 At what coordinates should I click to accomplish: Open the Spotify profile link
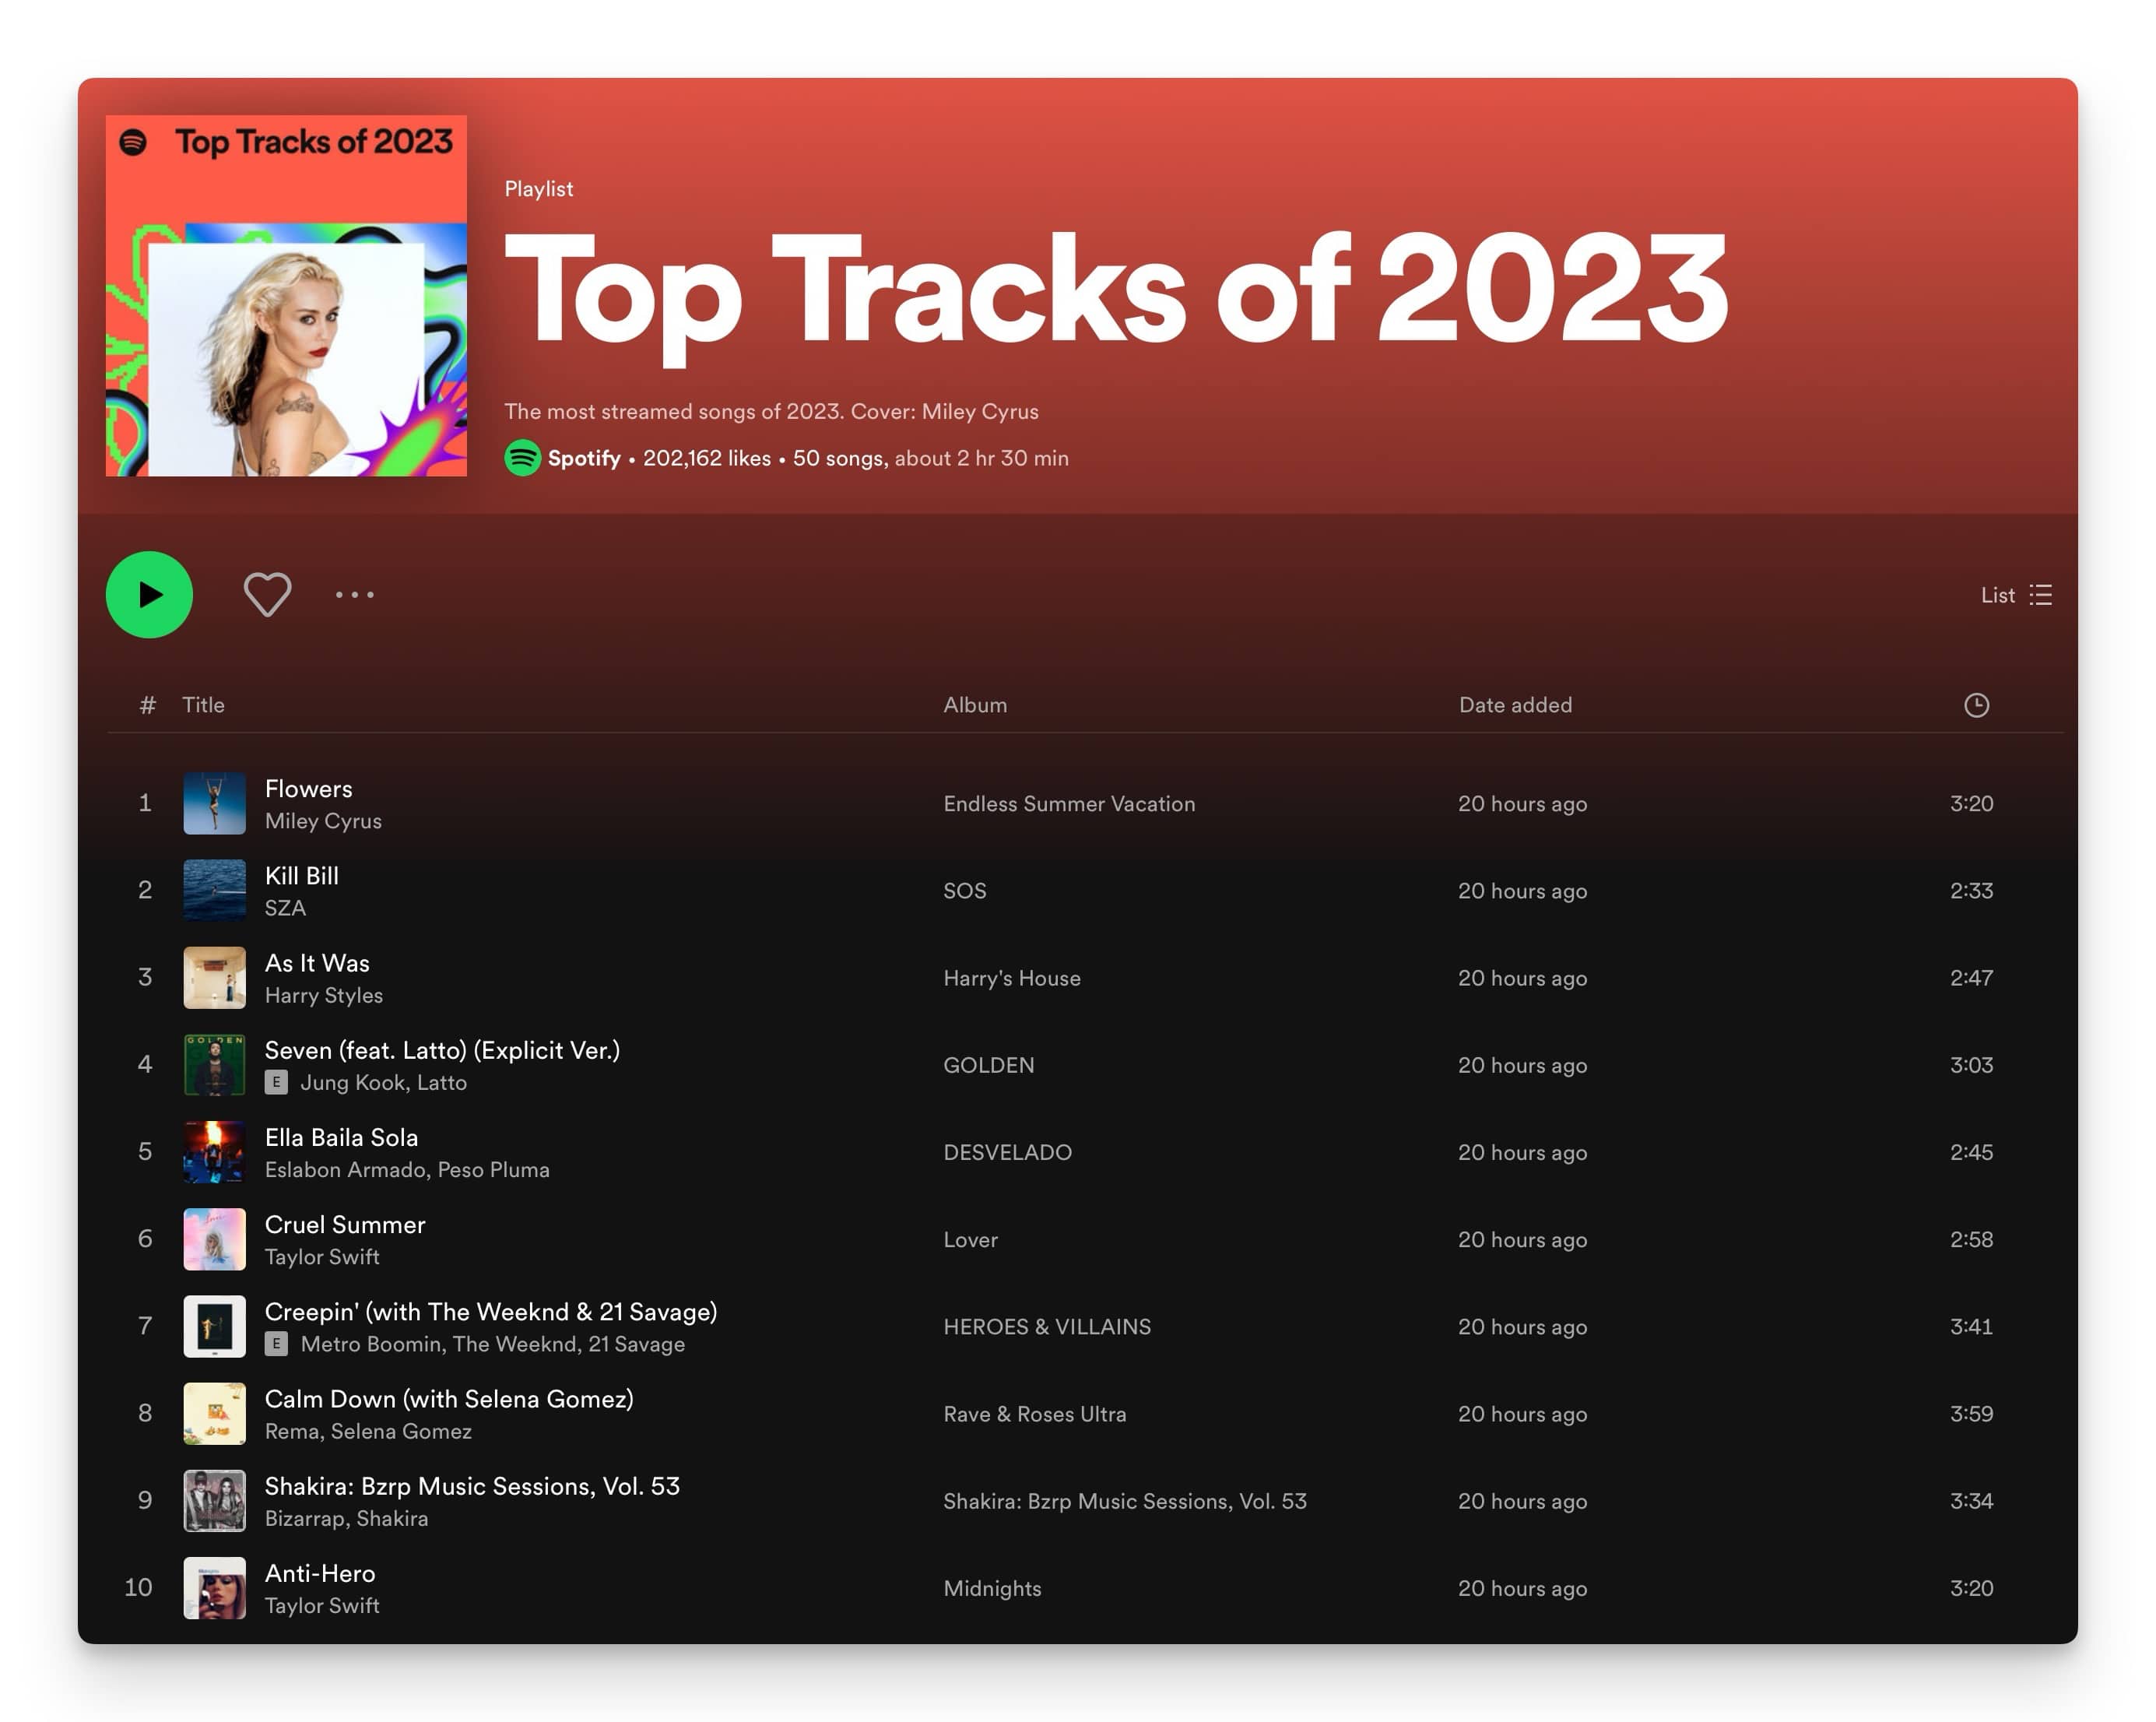click(x=584, y=458)
